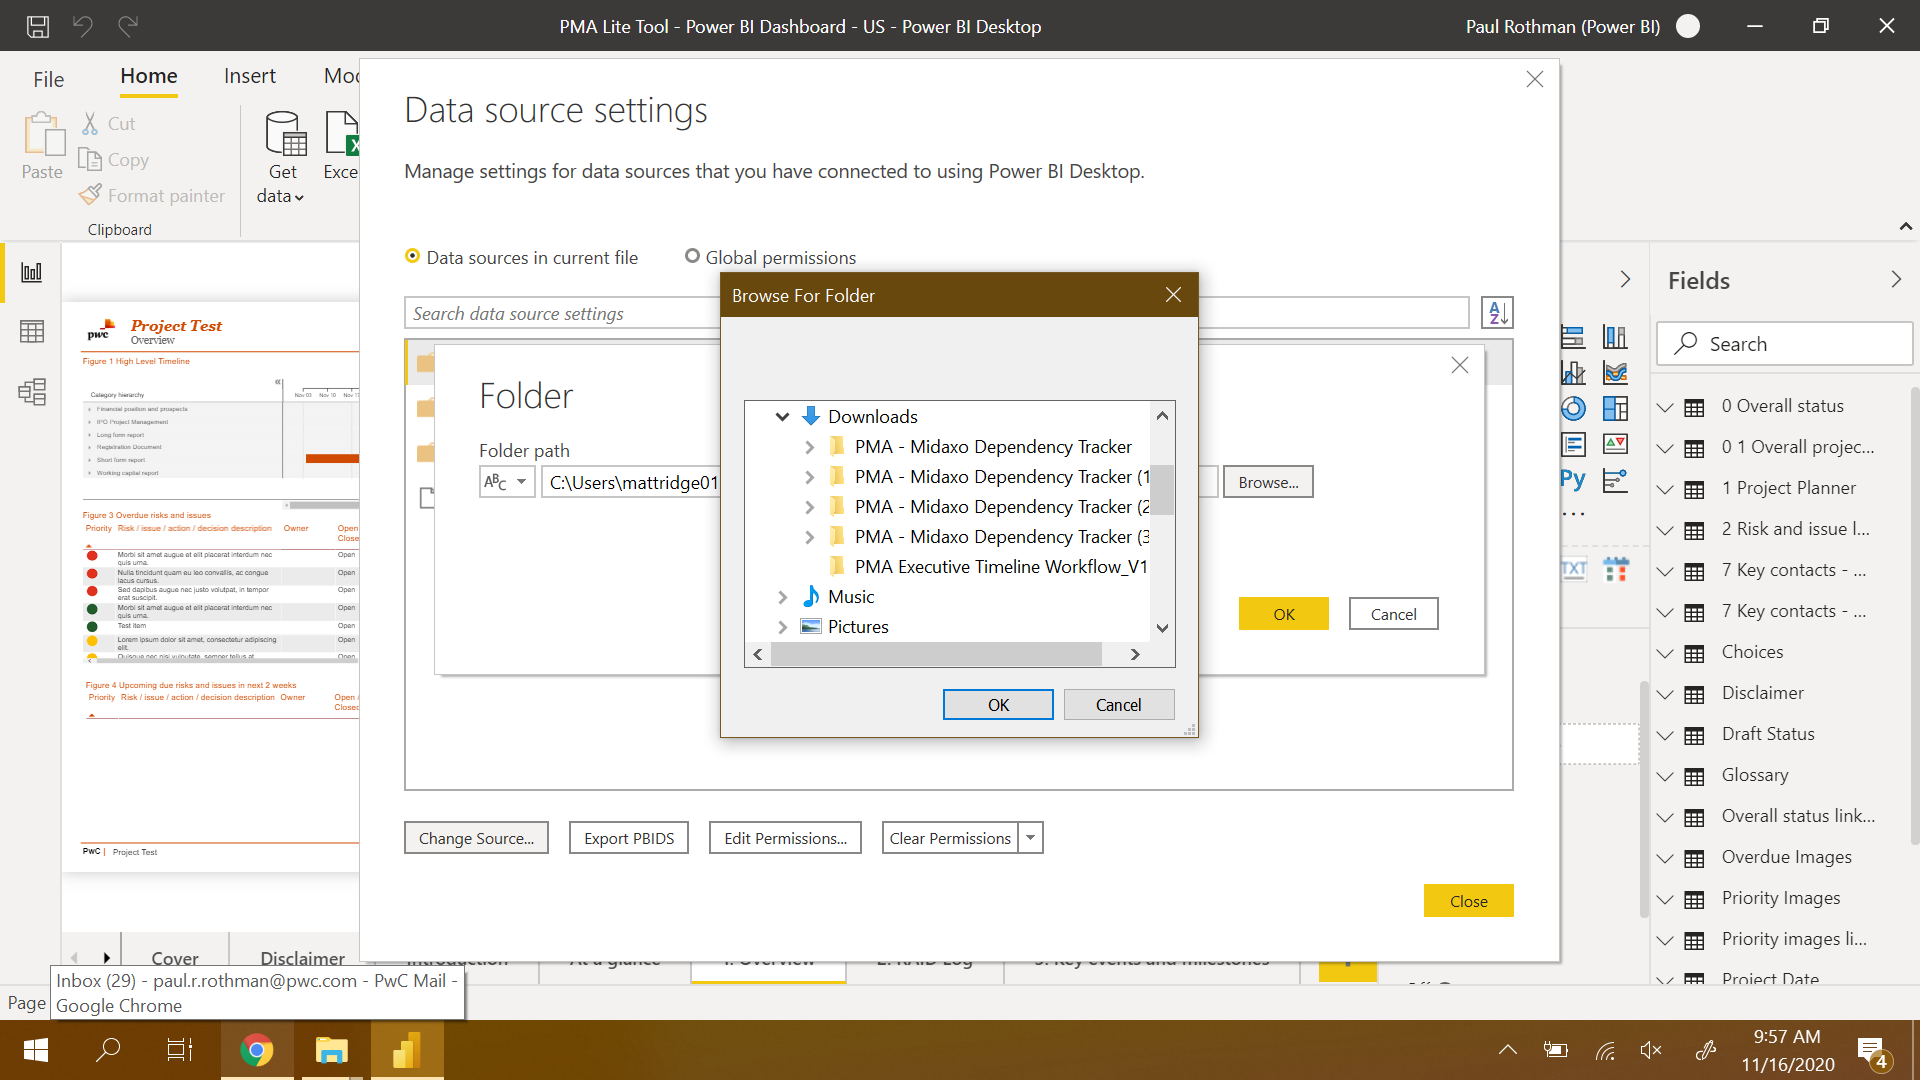Click the Export PBIDS button

(x=629, y=838)
